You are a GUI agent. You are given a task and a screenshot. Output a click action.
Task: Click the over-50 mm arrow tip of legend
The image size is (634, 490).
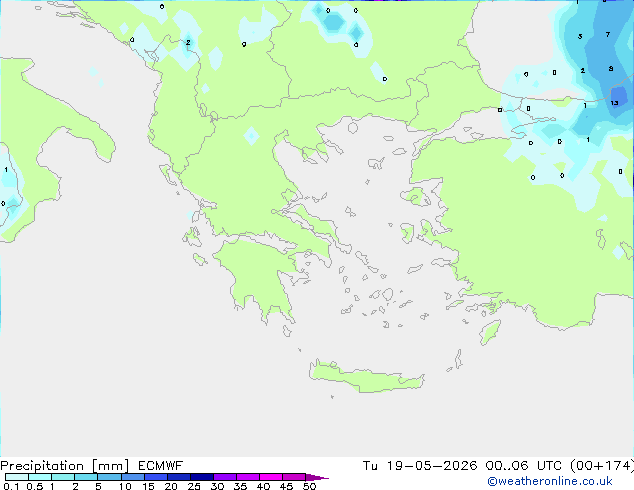[x=317, y=477]
